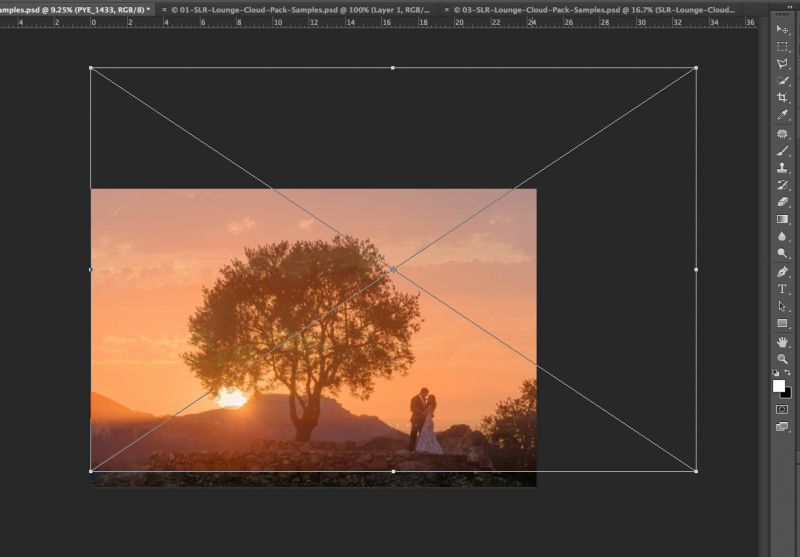Click the top-left transform corner handle

[x=91, y=68]
